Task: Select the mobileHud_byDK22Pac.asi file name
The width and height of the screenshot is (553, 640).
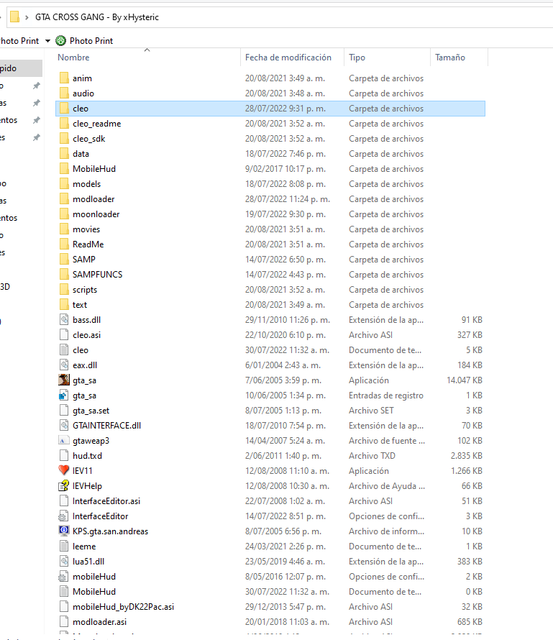Action: pyautogui.click(x=123, y=607)
